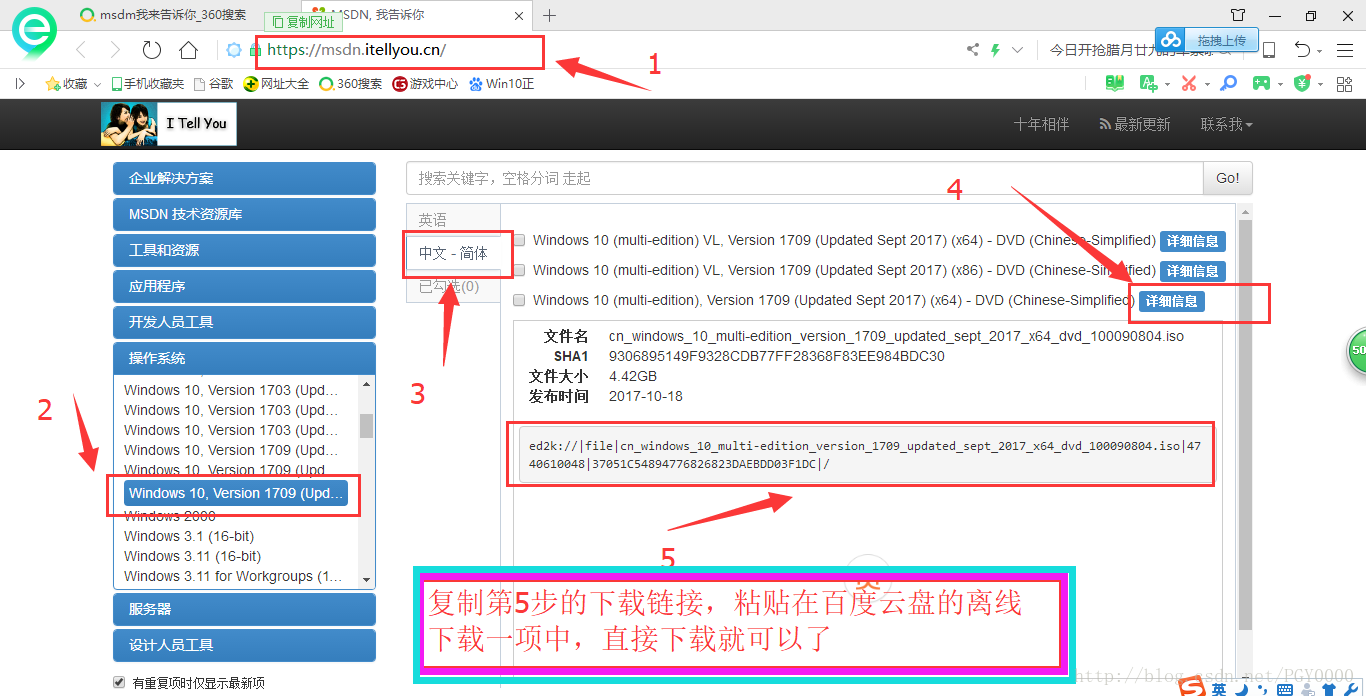This screenshot has width=1366, height=696.
Task: Check the 1709 VL x86 DVD checkbox
Action: pyautogui.click(x=519, y=270)
